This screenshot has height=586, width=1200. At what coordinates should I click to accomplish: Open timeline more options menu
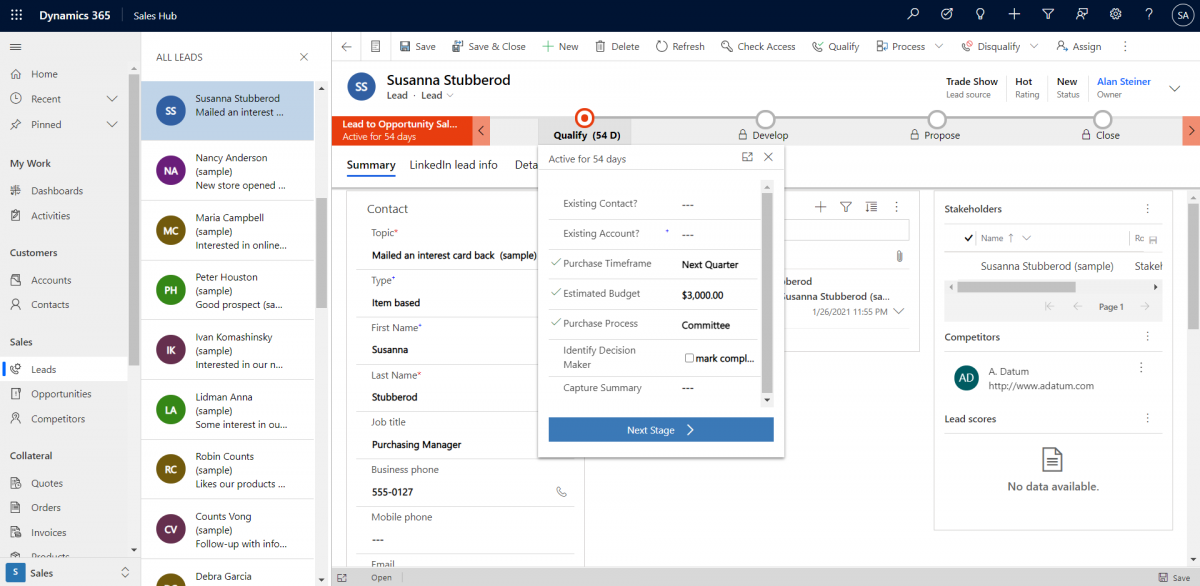[x=896, y=207]
